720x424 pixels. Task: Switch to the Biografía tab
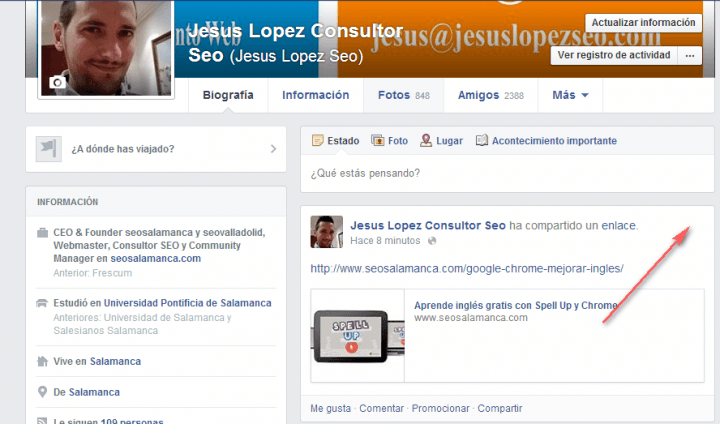tap(228, 95)
